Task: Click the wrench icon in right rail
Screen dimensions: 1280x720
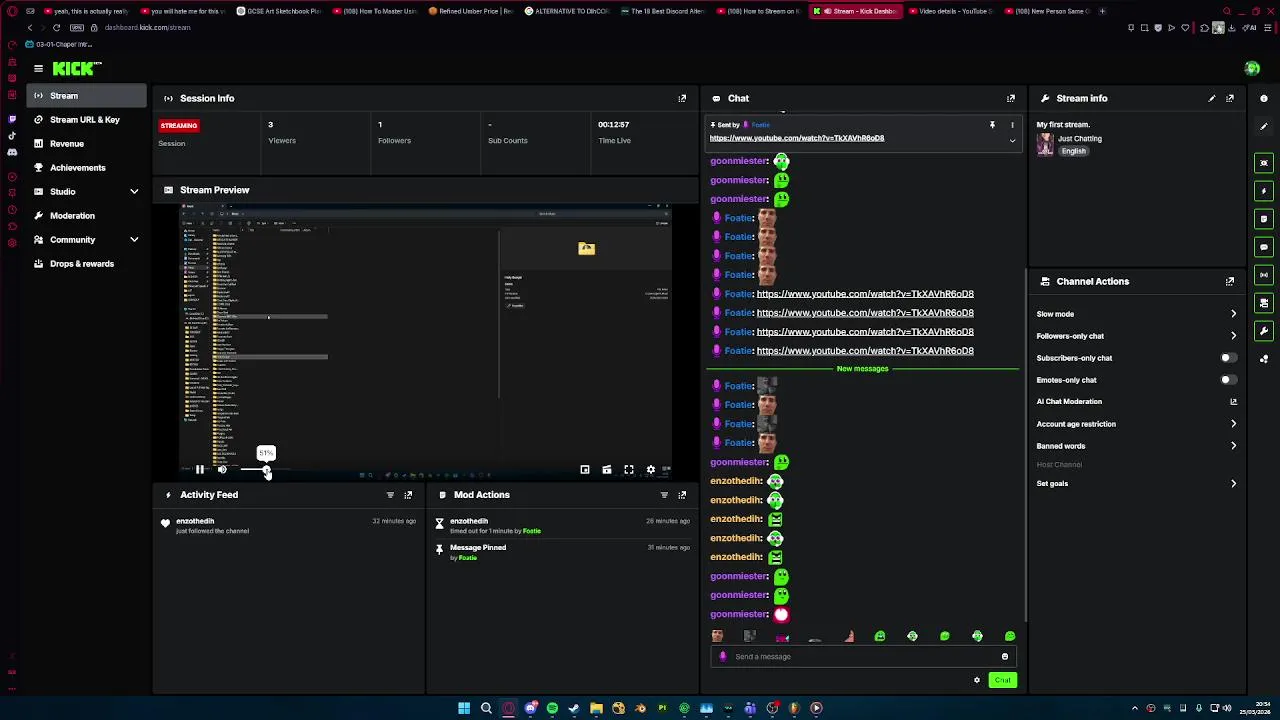Action: [1264, 331]
